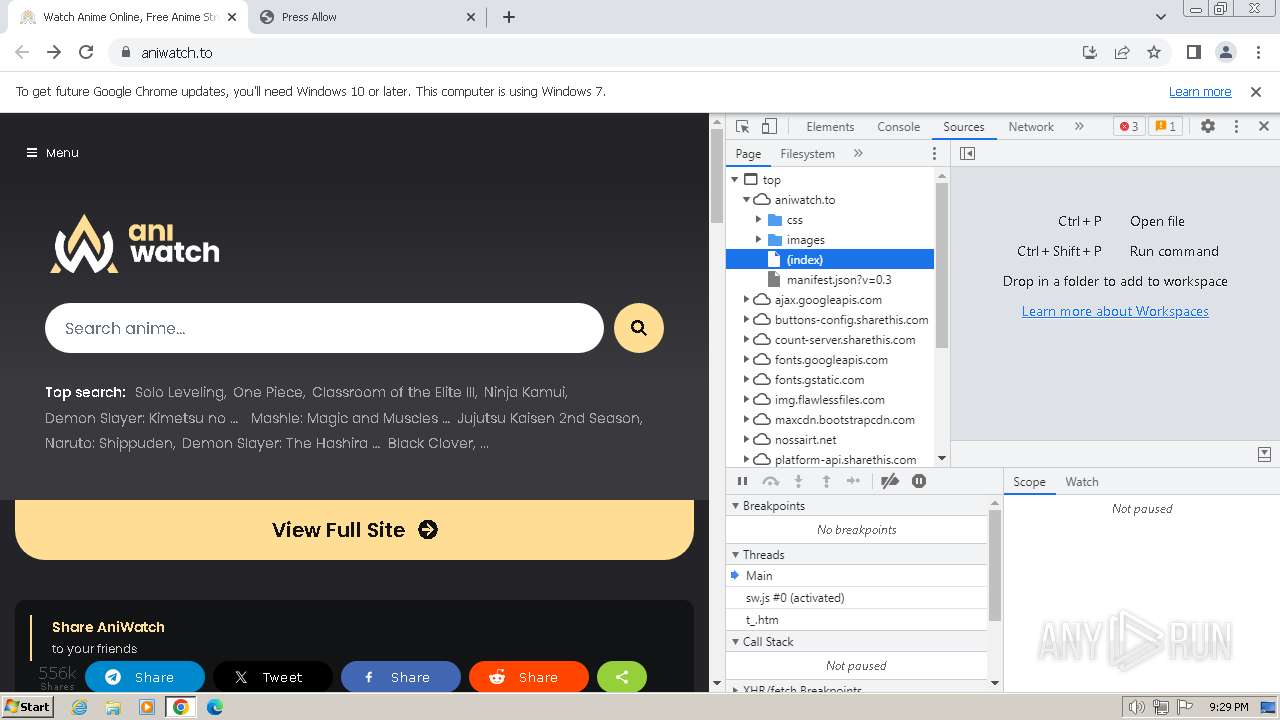1280x720 pixels.
Task: Dismiss the Chrome update infobar
Action: pos(1256,92)
